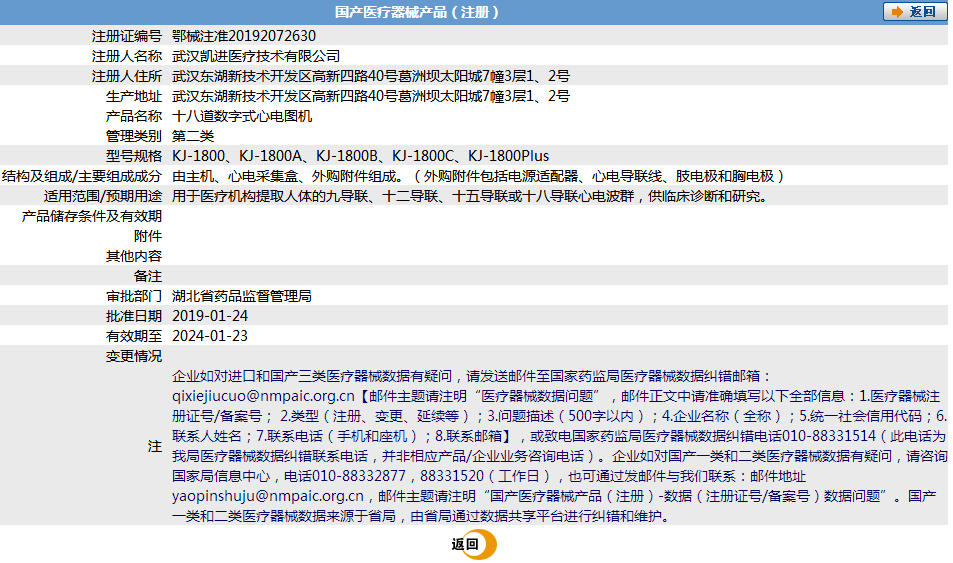953x563 pixels.
Task: Click the 备注 label
Action: click(x=148, y=277)
